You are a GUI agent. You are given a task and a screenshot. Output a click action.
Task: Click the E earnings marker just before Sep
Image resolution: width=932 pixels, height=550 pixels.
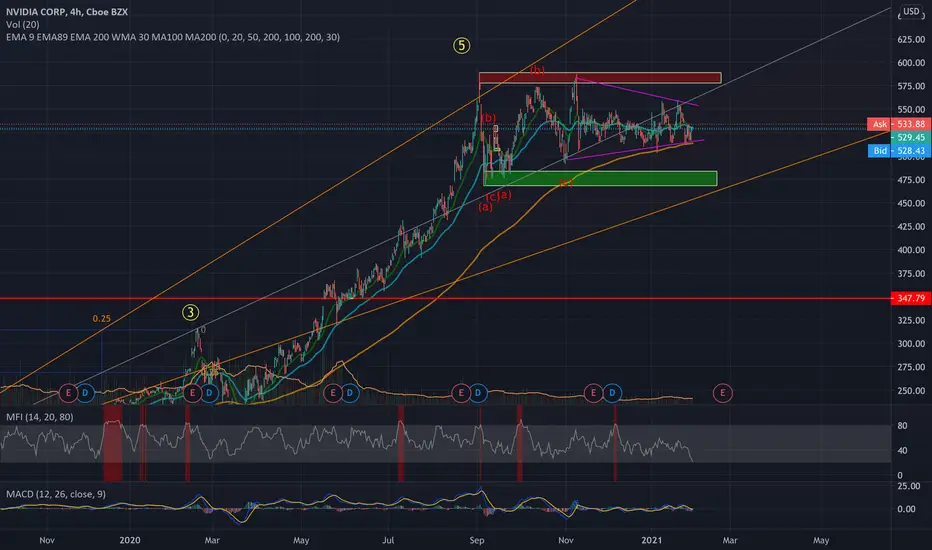pyautogui.click(x=461, y=392)
